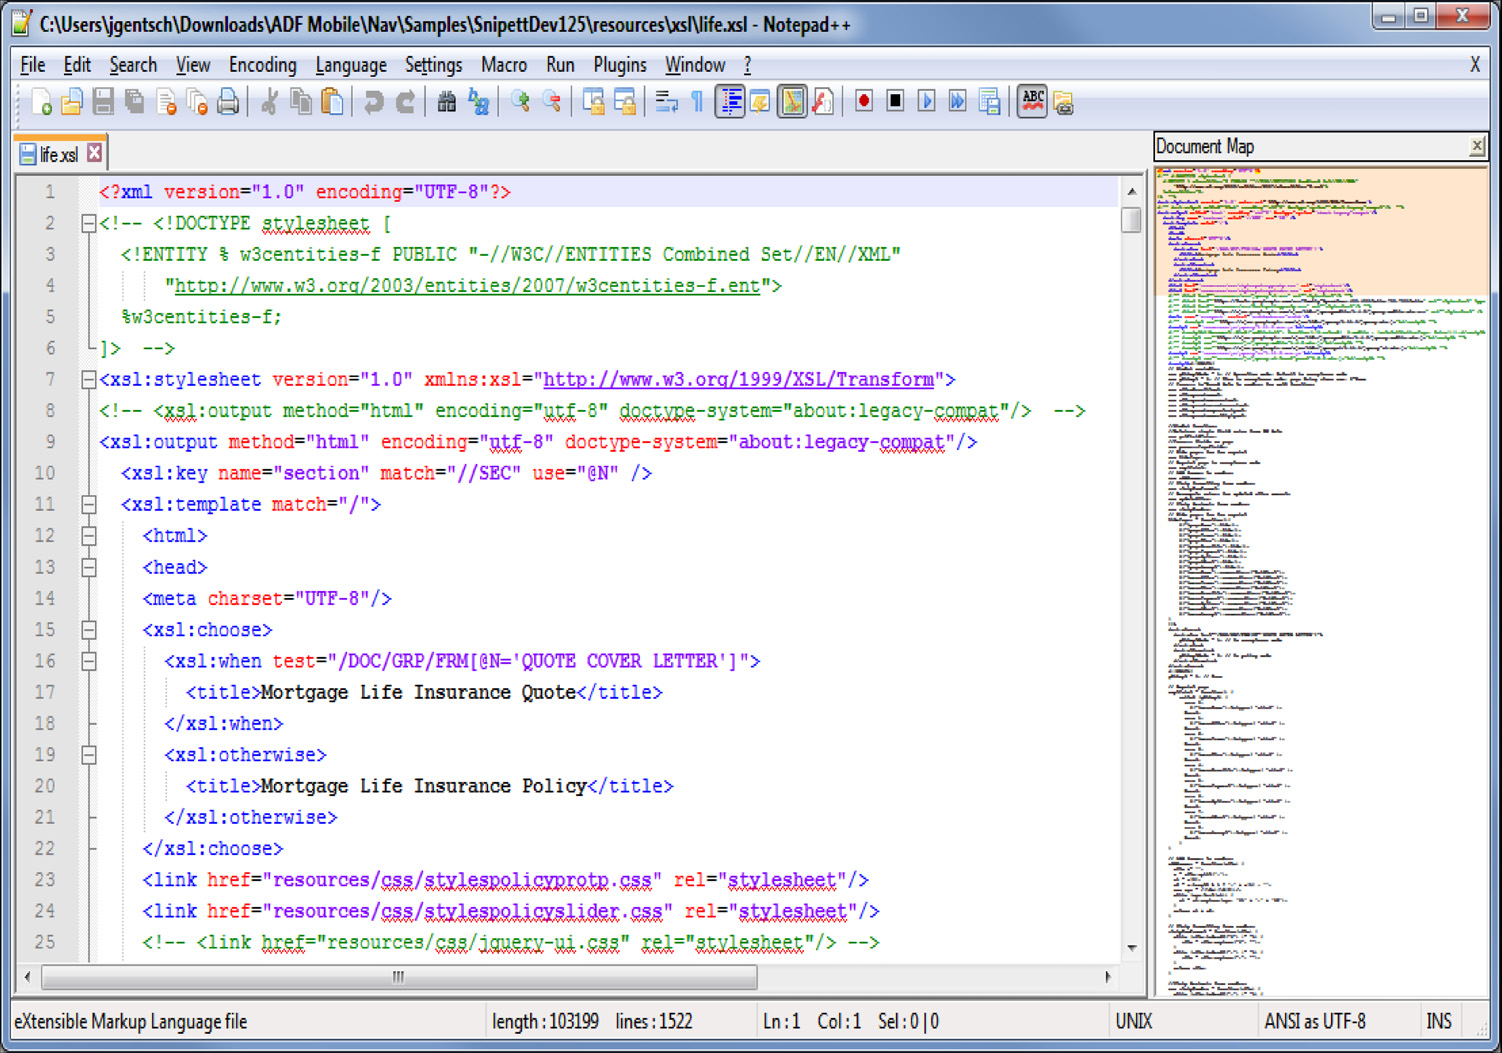Click the vertical scrollbar down arrow

point(1133,948)
